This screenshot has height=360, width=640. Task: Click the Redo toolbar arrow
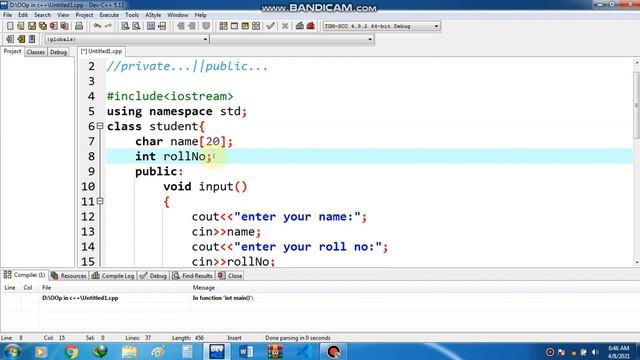[x=108, y=26]
